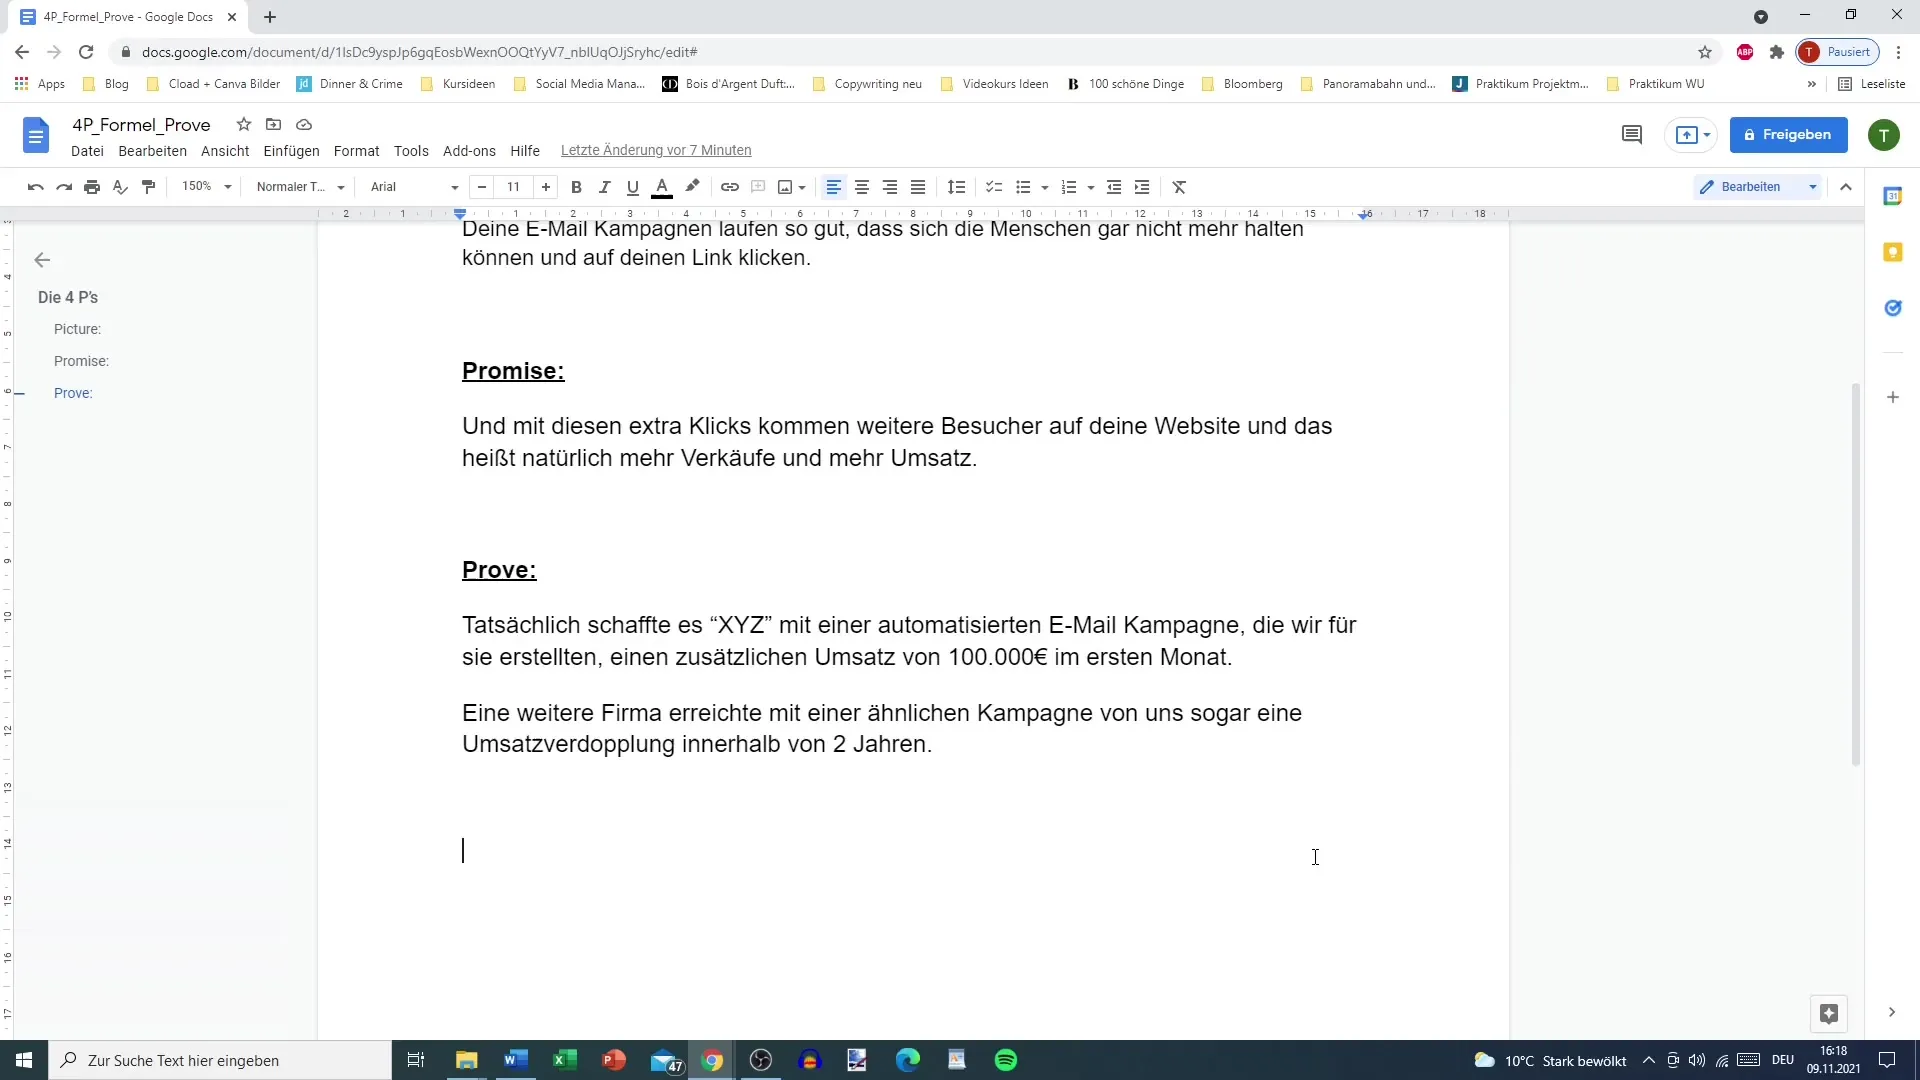Open the 150% zoom dropdown
Image resolution: width=1920 pixels, height=1080 pixels.
(206, 187)
